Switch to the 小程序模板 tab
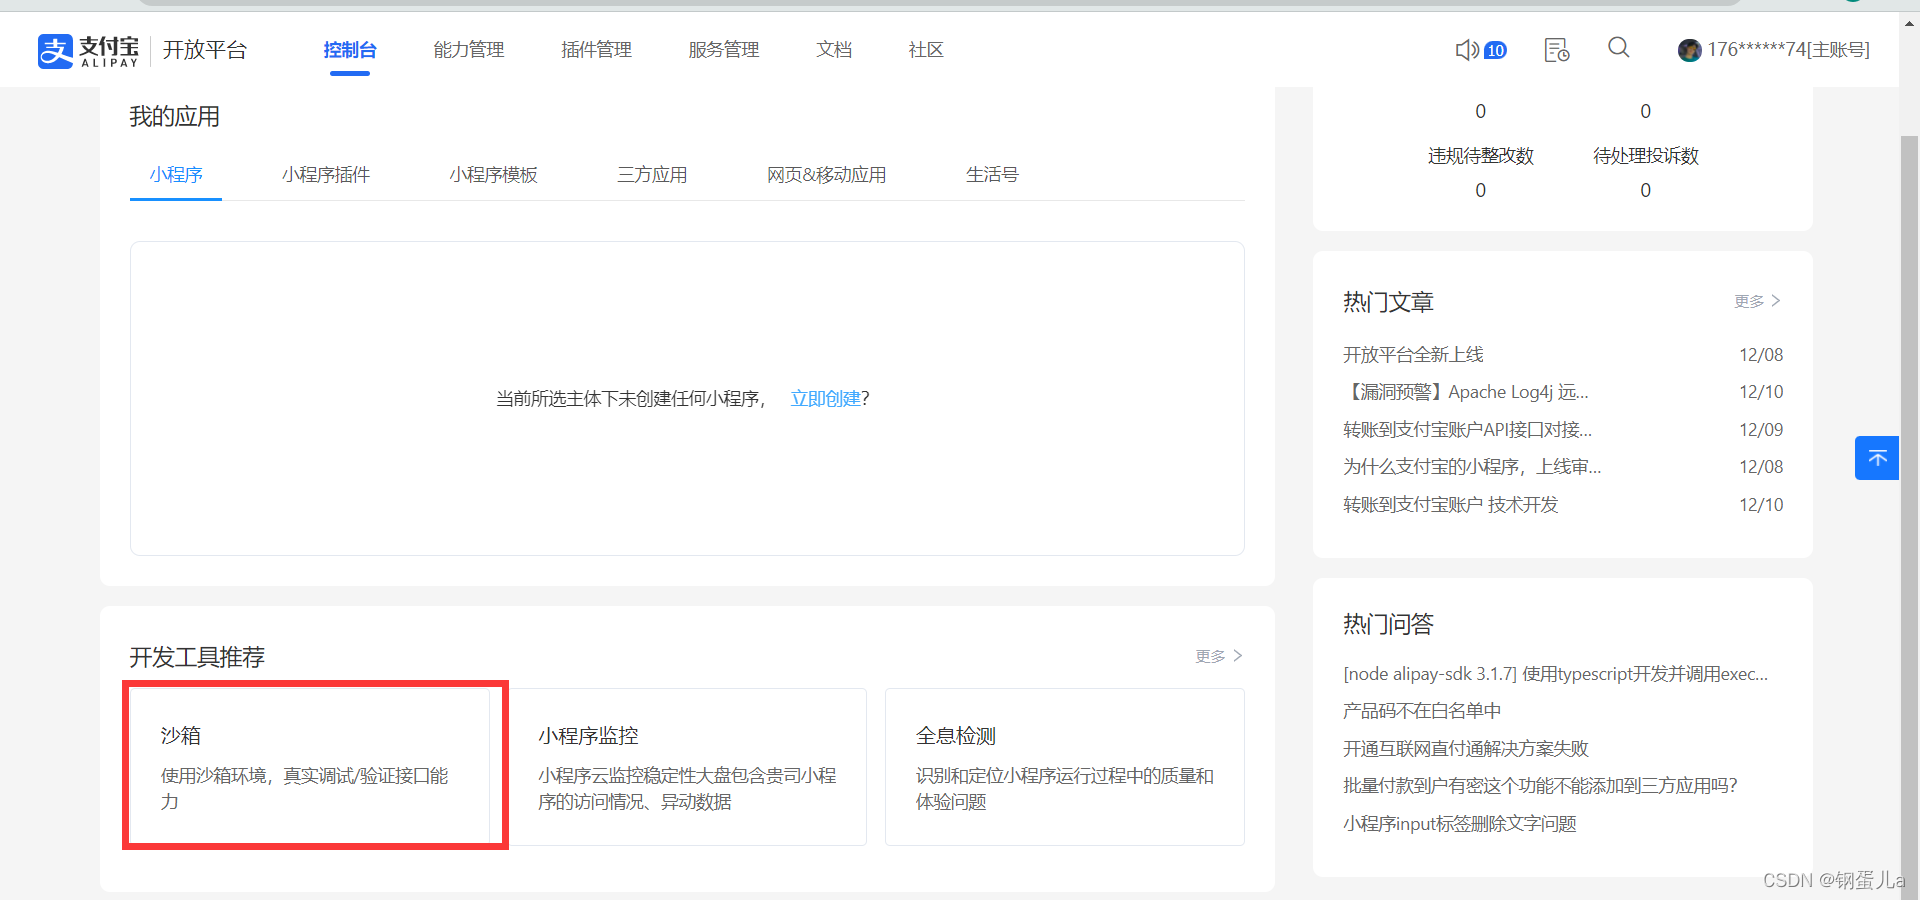Viewport: 1920px width, 900px height. [494, 175]
